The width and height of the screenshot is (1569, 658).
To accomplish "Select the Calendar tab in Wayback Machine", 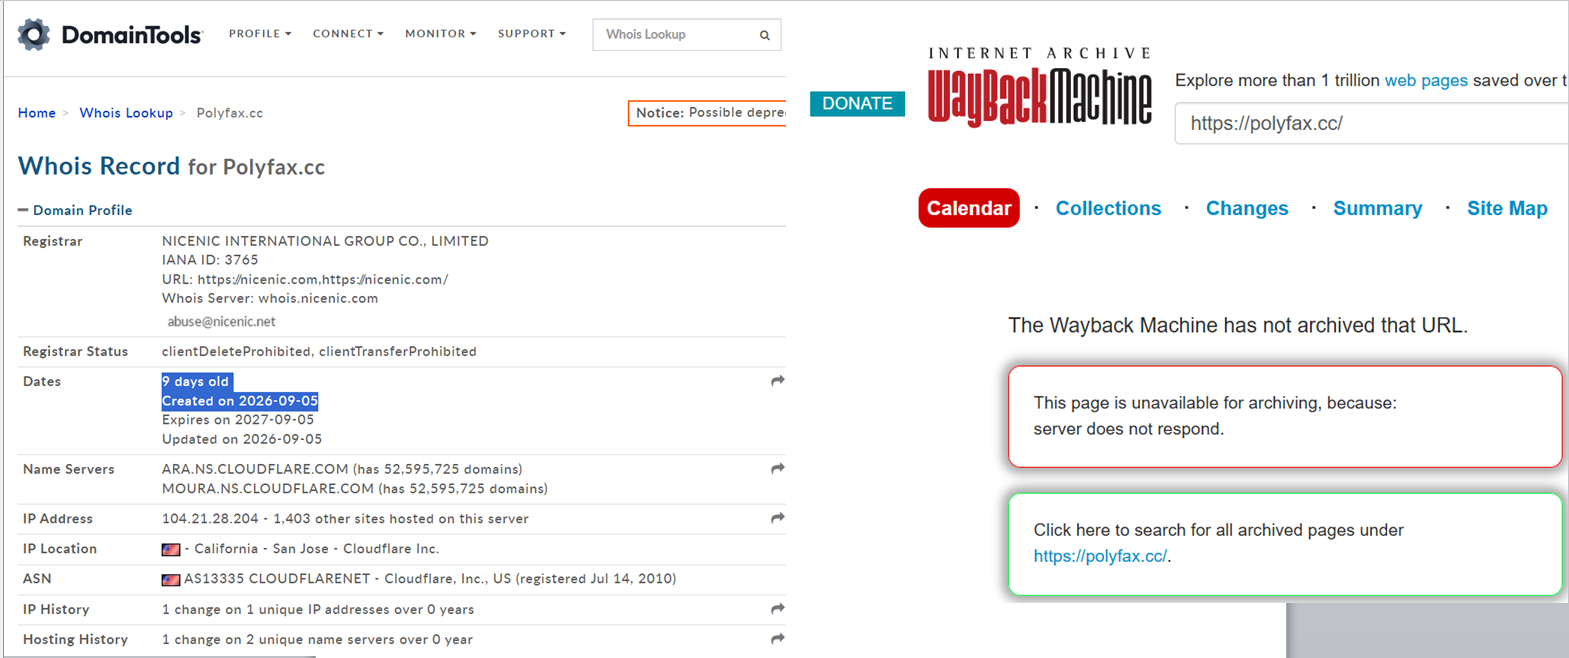I will tap(969, 208).
